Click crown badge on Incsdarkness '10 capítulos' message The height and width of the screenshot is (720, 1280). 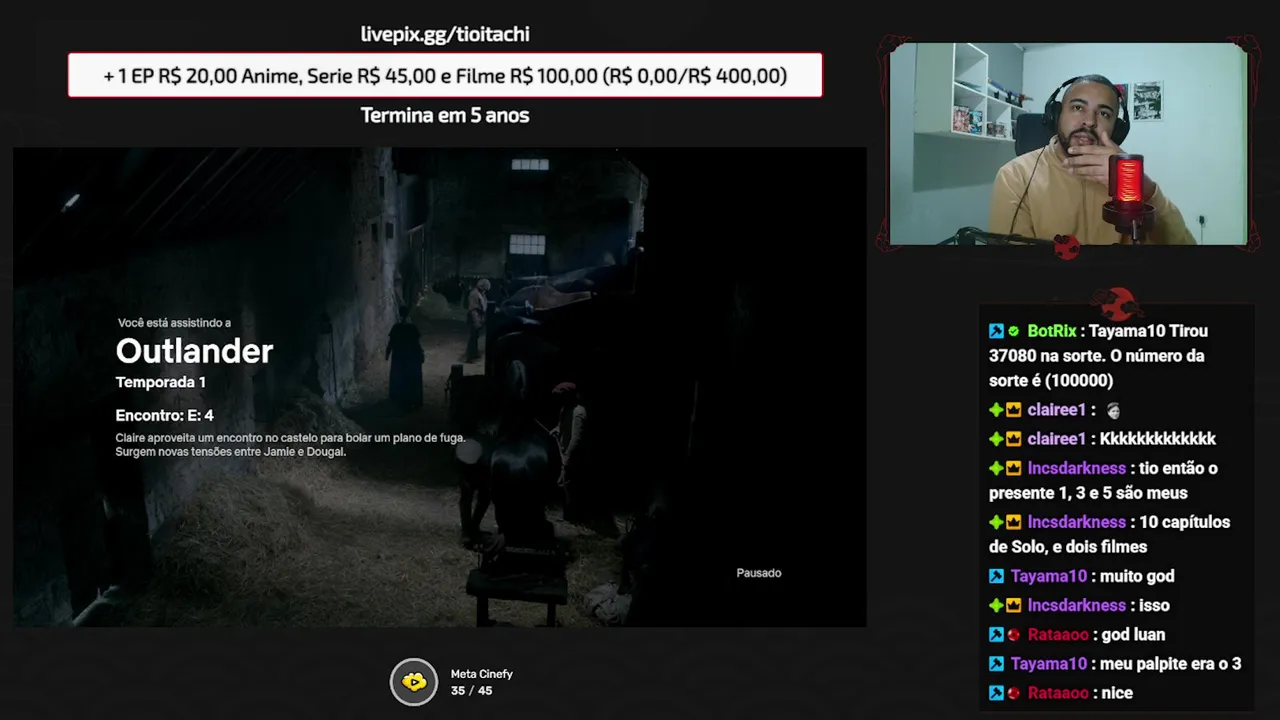[x=1013, y=522]
